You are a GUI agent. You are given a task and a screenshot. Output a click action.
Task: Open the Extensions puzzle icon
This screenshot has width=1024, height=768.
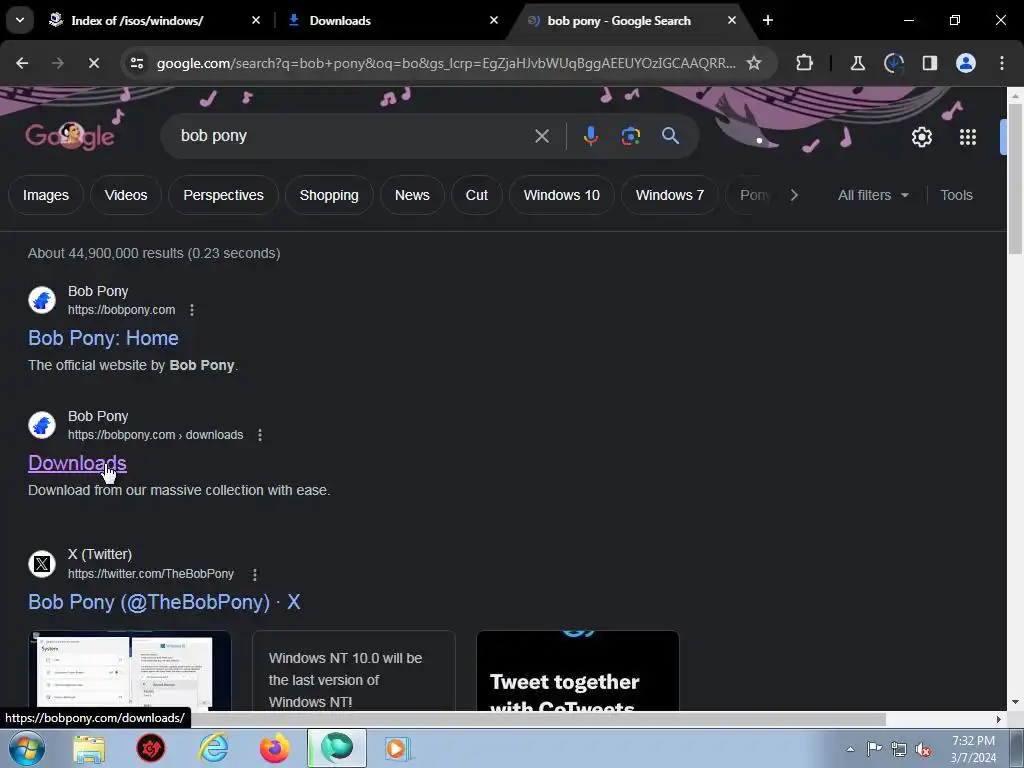[x=805, y=63]
